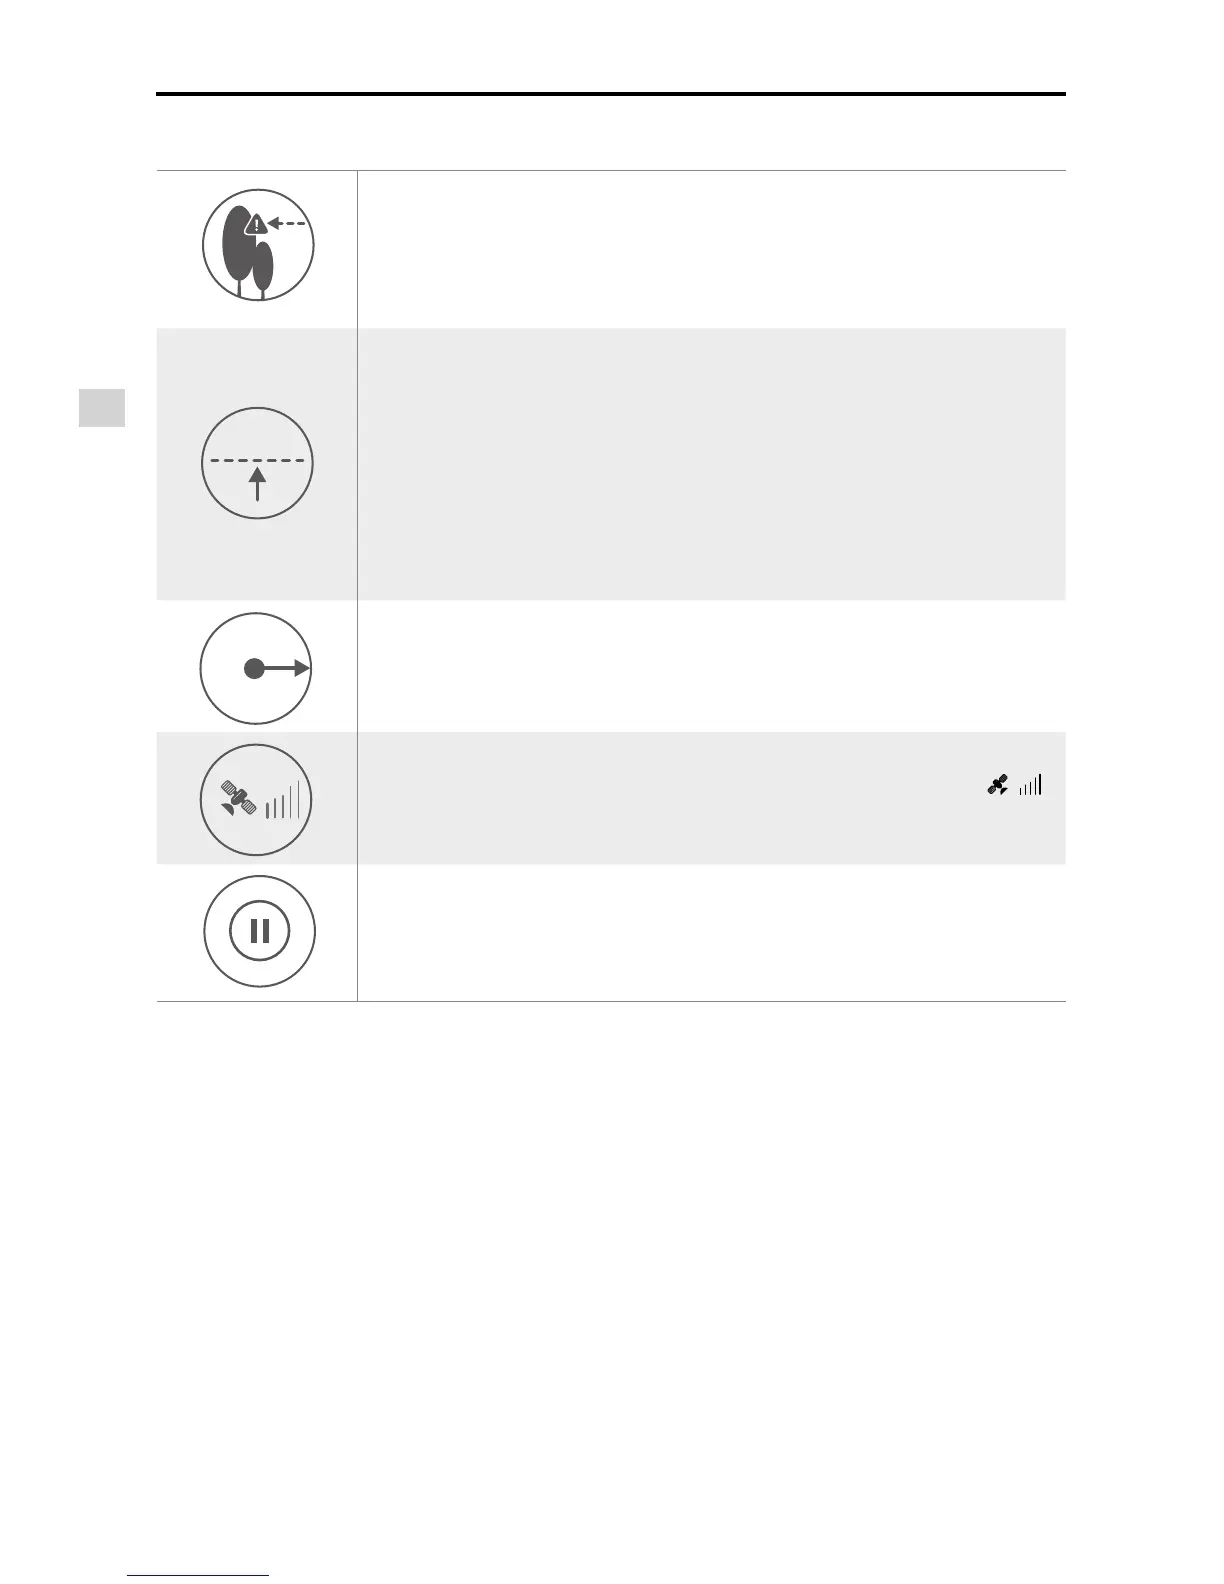Click the small satellite icon at row's right

pos(997,786)
